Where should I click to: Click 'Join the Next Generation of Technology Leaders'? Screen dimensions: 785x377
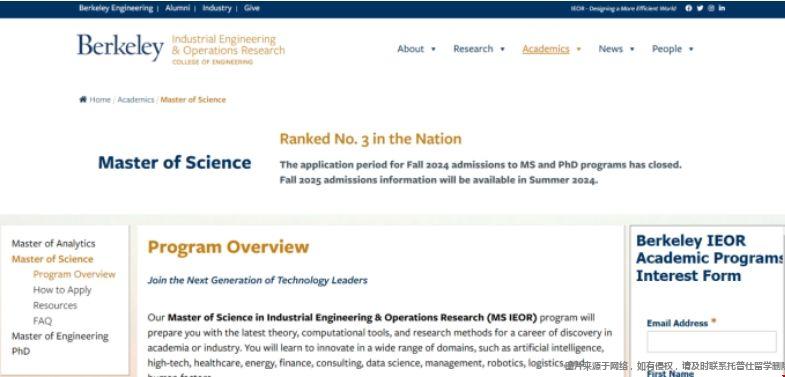tap(257, 280)
